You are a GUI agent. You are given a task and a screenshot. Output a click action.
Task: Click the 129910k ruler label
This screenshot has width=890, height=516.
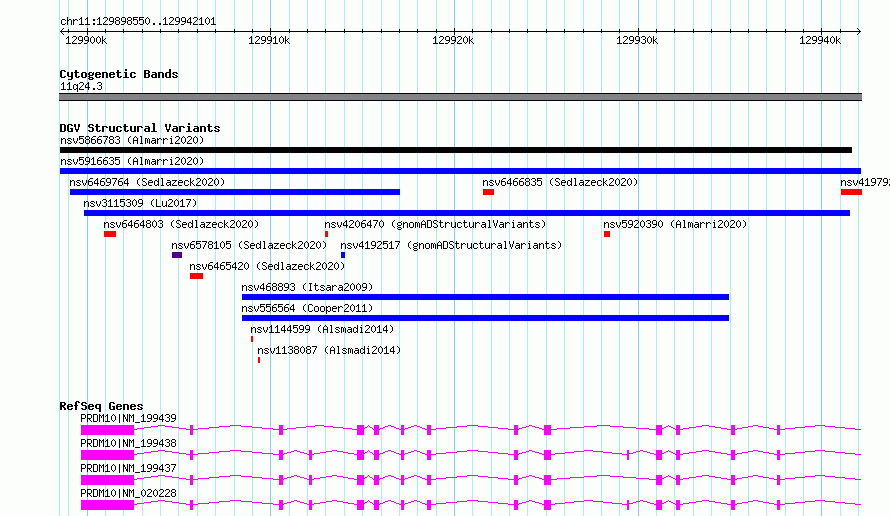pyautogui.click(x=269, y=40)
